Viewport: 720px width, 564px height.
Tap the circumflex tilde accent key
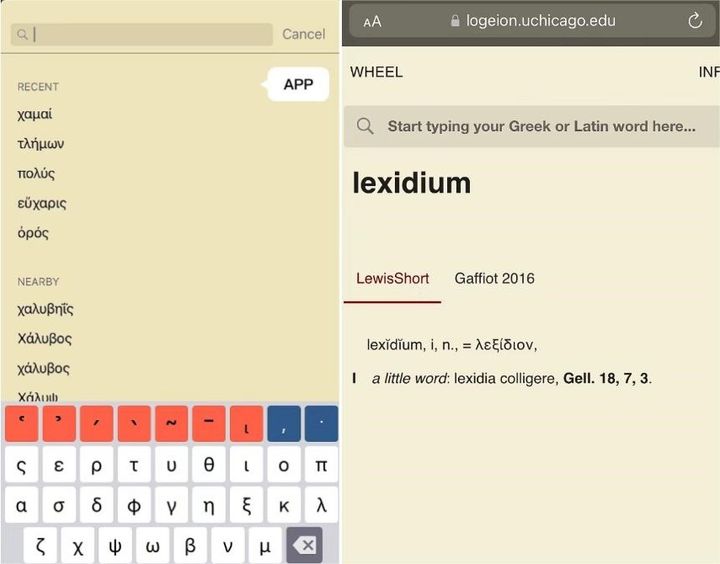[171, 423]
